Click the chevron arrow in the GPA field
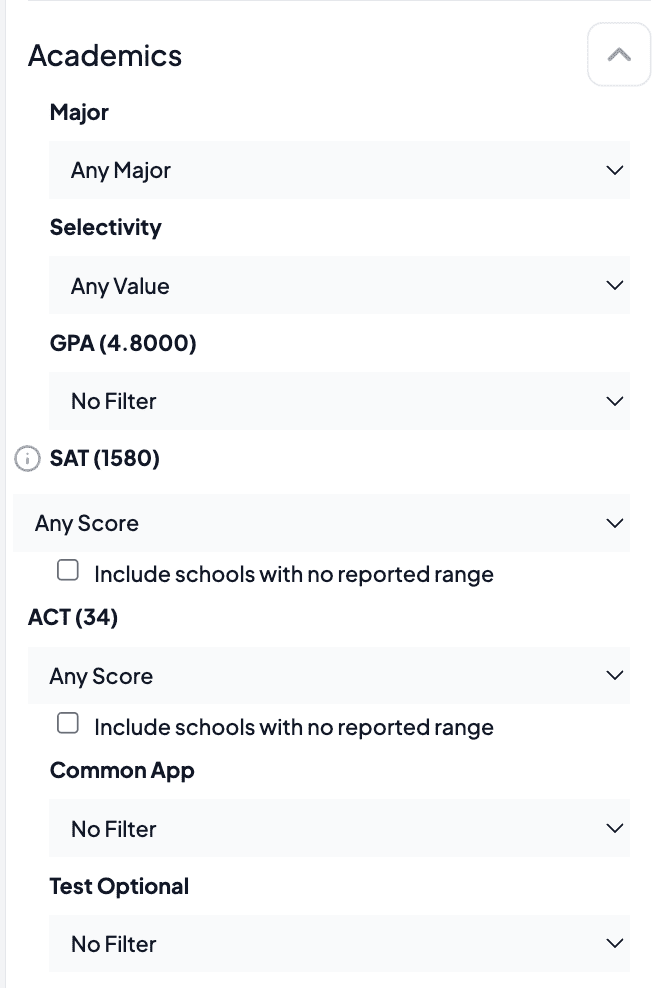The height and width of the screenshot is (988, 664). pos(614,401)
